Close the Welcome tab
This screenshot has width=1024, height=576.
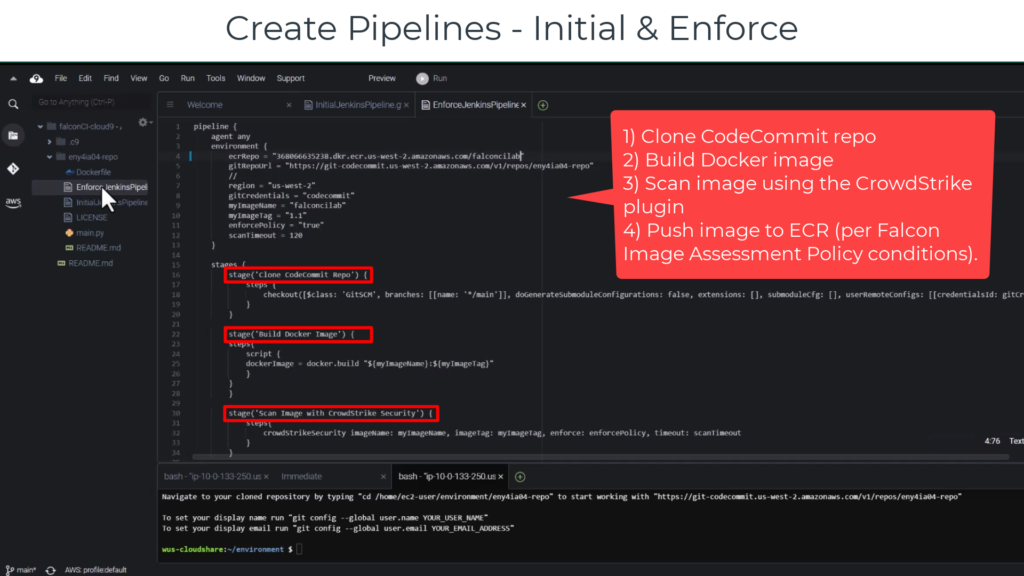(289, 105)
